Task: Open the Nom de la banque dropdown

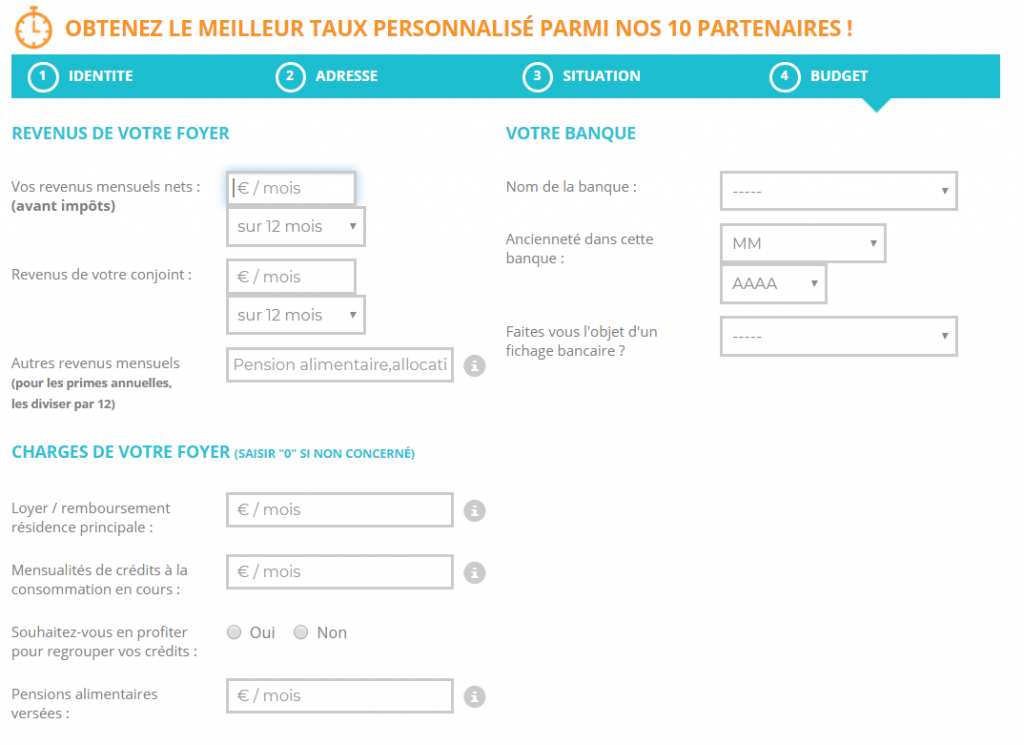Action: (838, 191)
